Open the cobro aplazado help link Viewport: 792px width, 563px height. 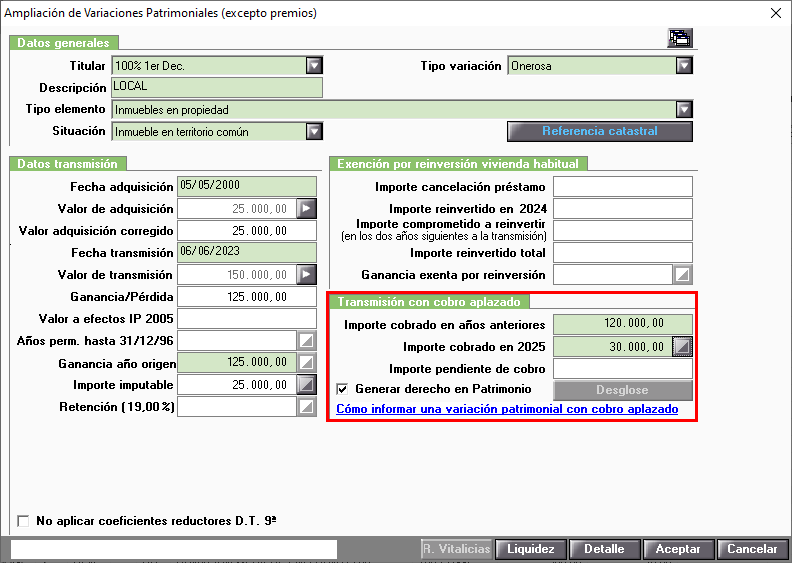click(507, 409)
